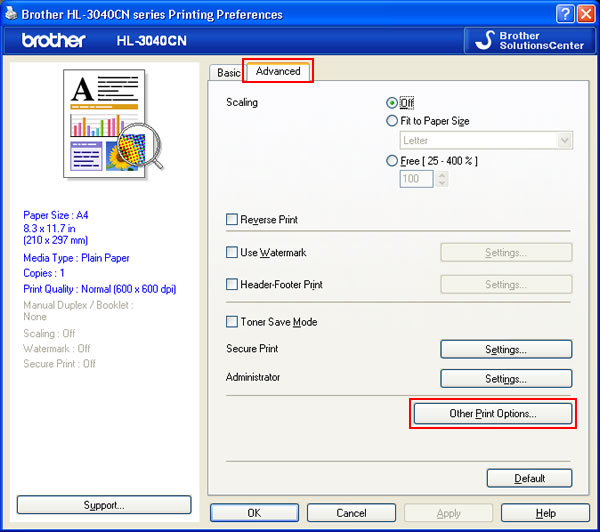
Task: Open Help from bottom button
Action: click(546, 513)
